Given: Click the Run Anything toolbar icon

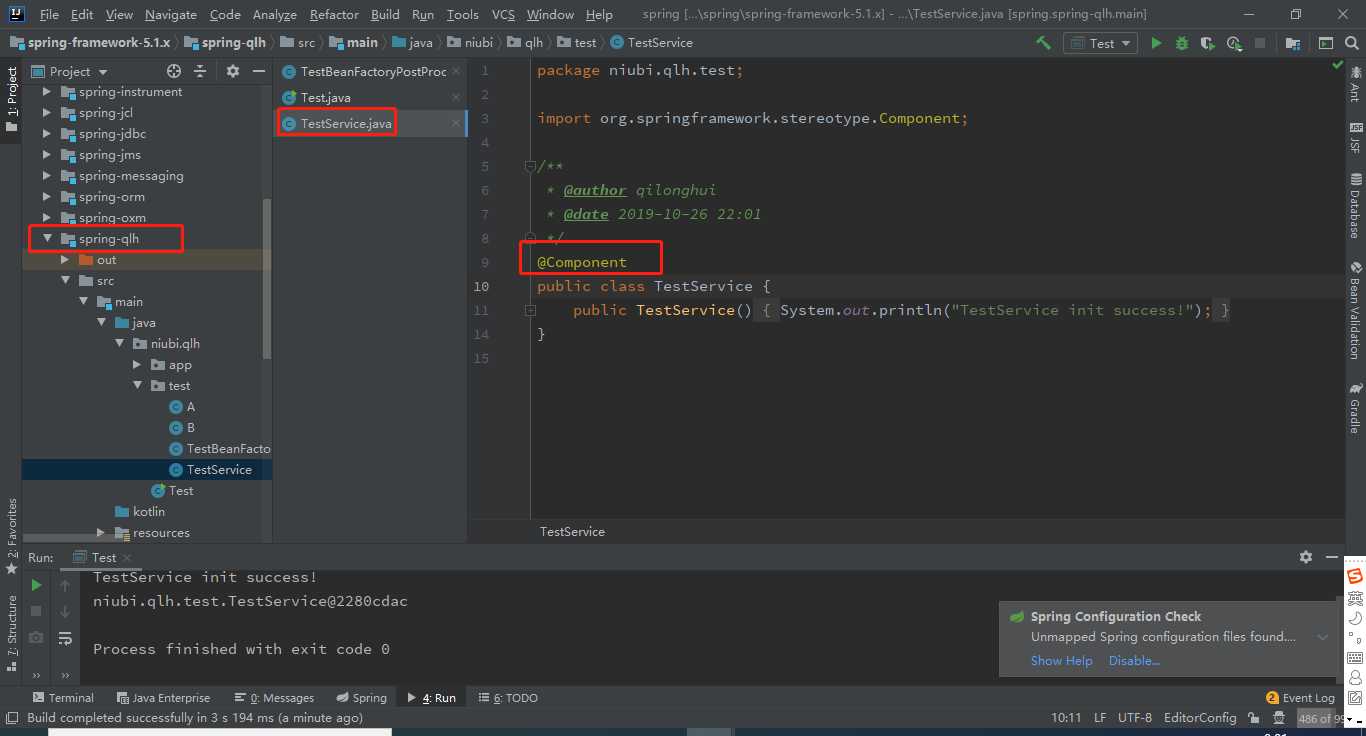Looking at the screenshot, I should point(1325,43).
